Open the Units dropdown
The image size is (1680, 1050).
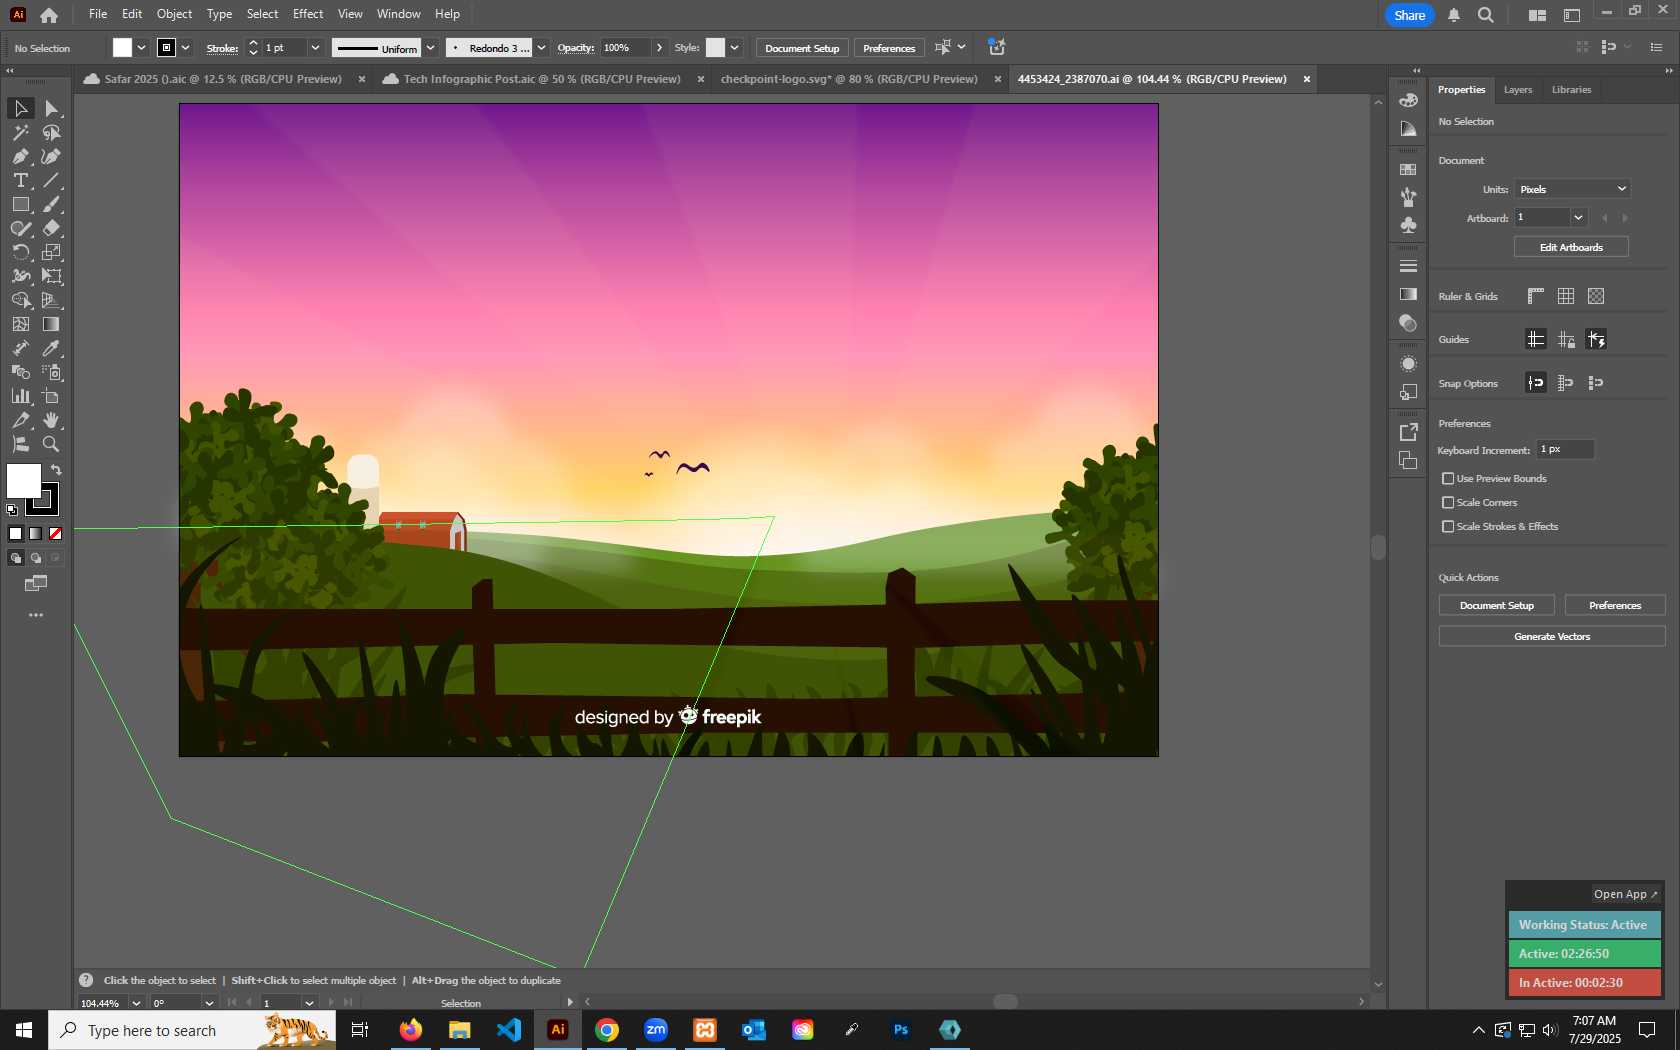1572,189
